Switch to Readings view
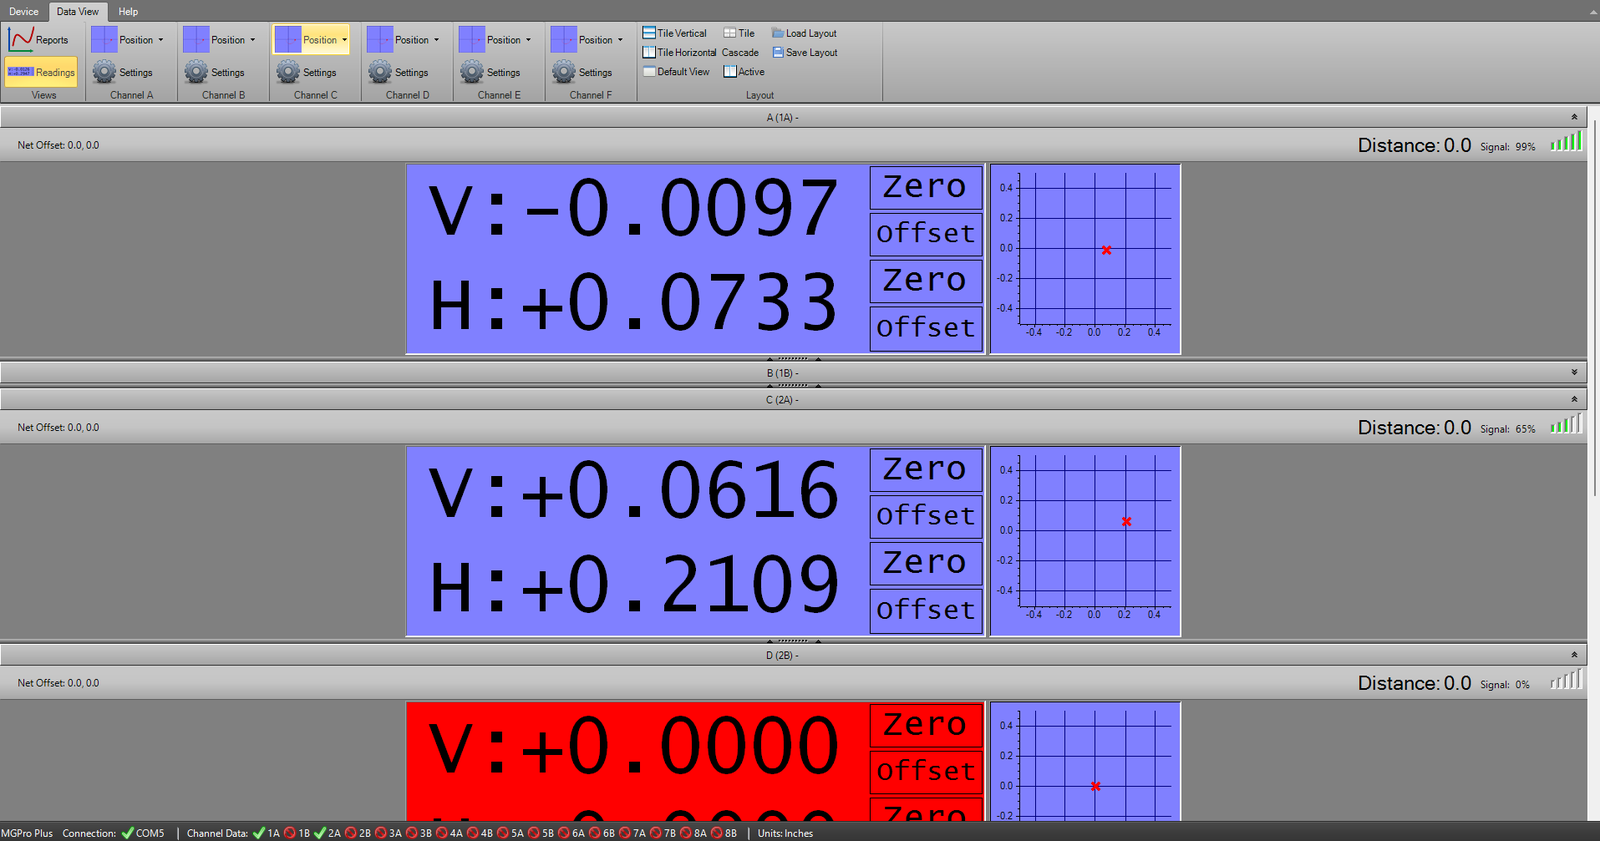Viewport: 1600px width, 841px height. tap(41, 72)
